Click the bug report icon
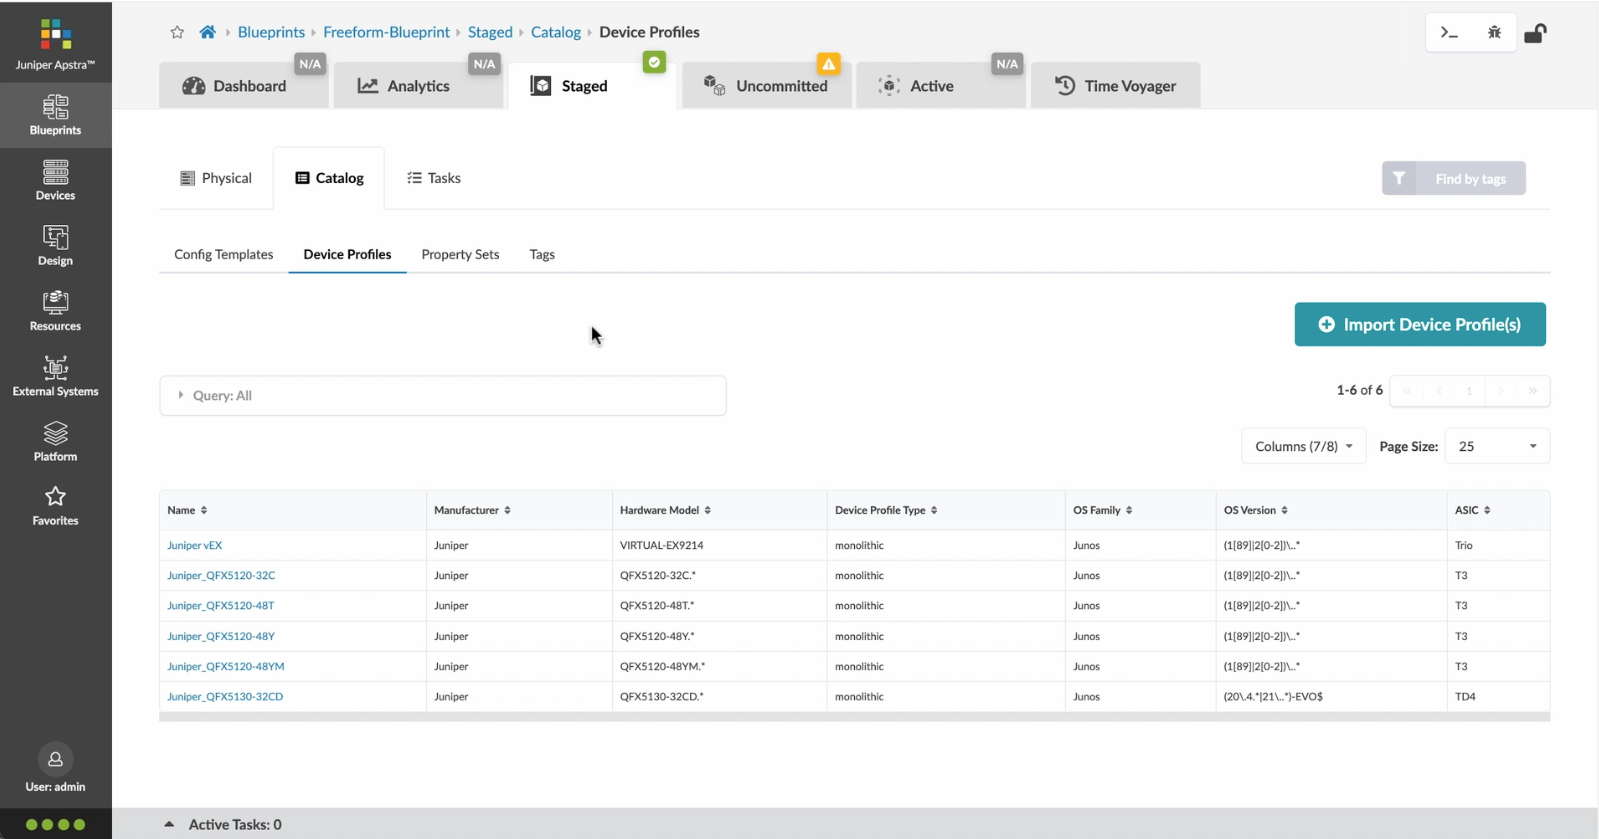1599x839 pixels. point(1494,33)
